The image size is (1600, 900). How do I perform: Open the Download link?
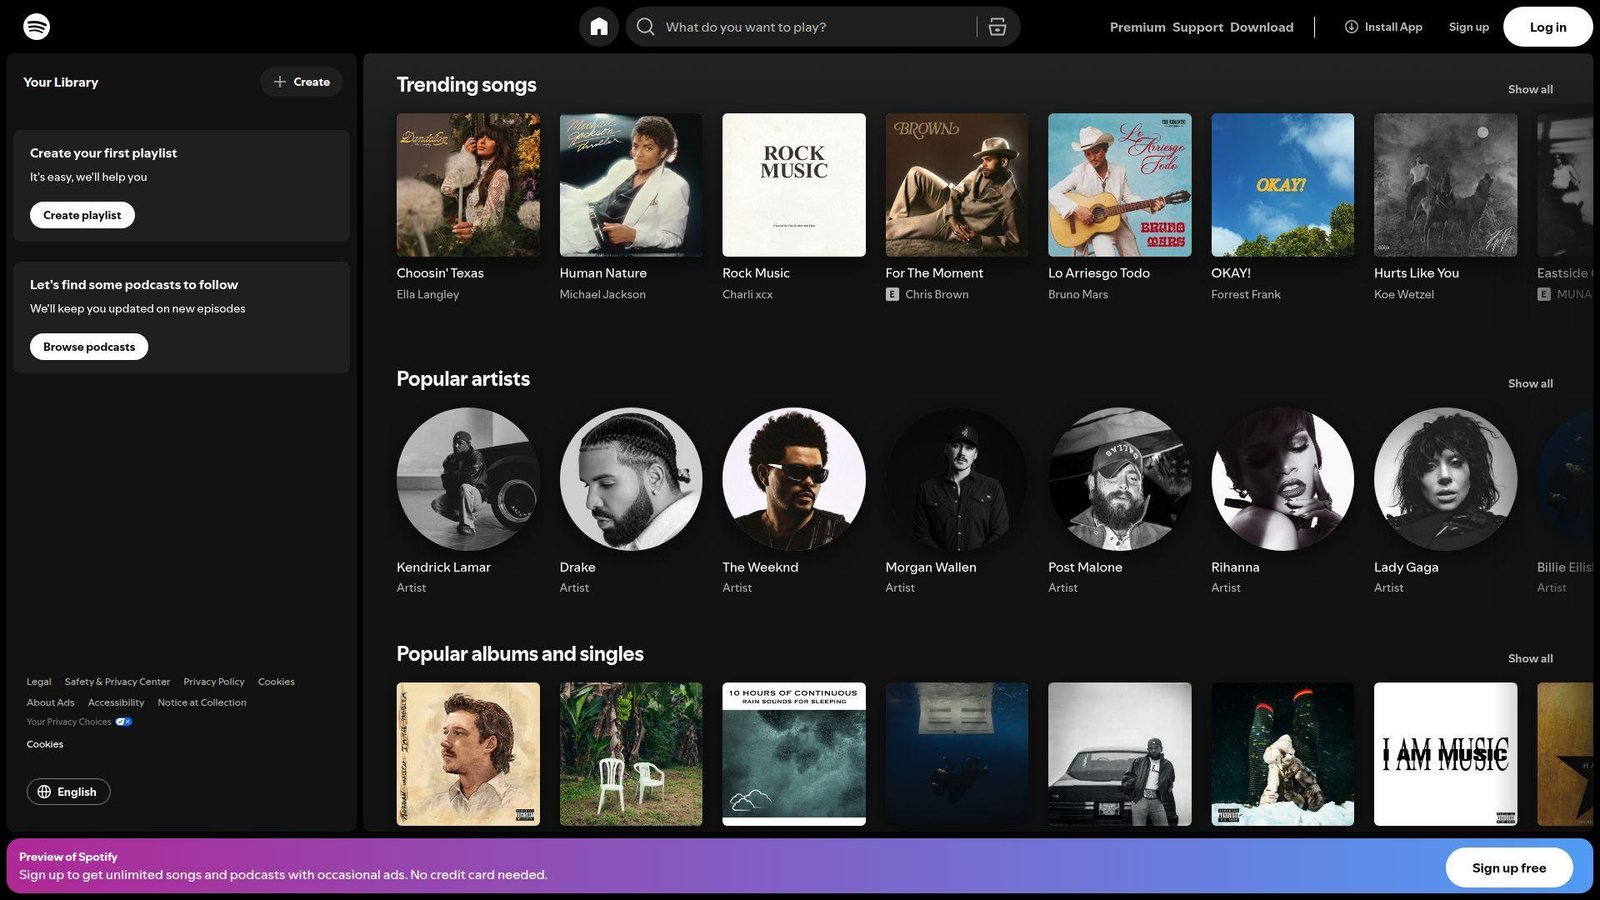click(1261, 27)
